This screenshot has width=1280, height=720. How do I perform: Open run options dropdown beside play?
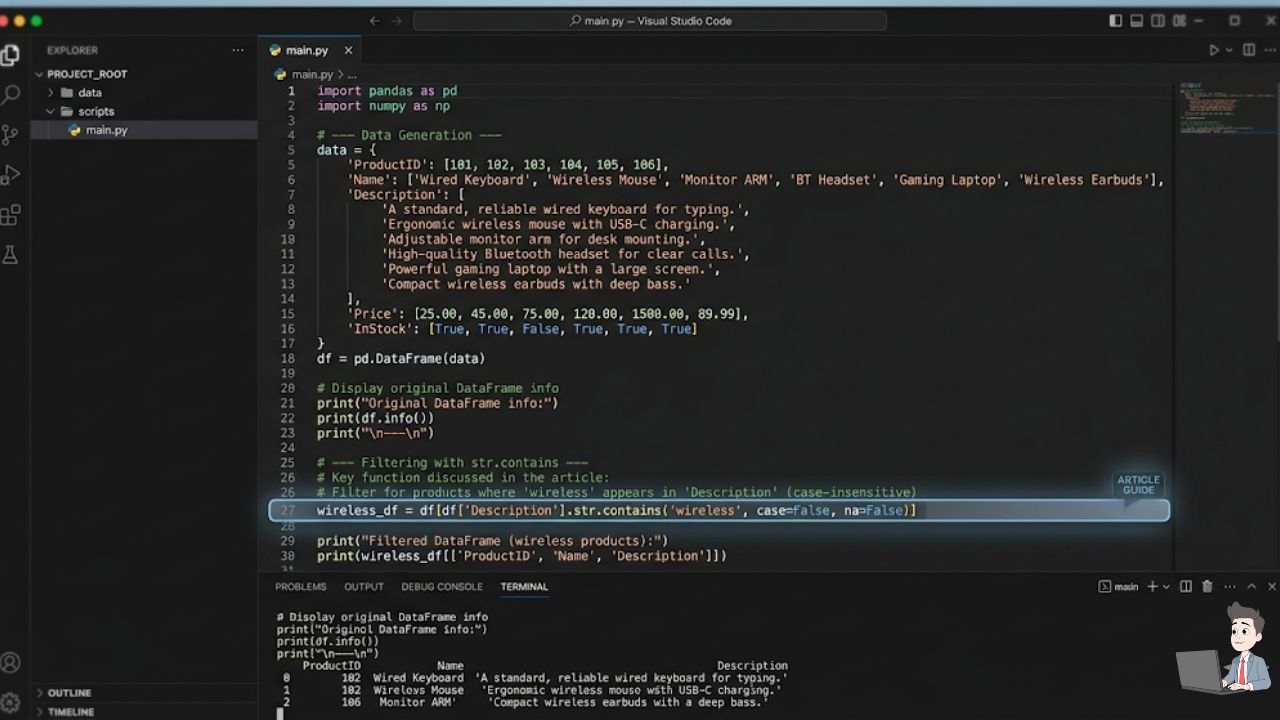(x=1229, y=50)
